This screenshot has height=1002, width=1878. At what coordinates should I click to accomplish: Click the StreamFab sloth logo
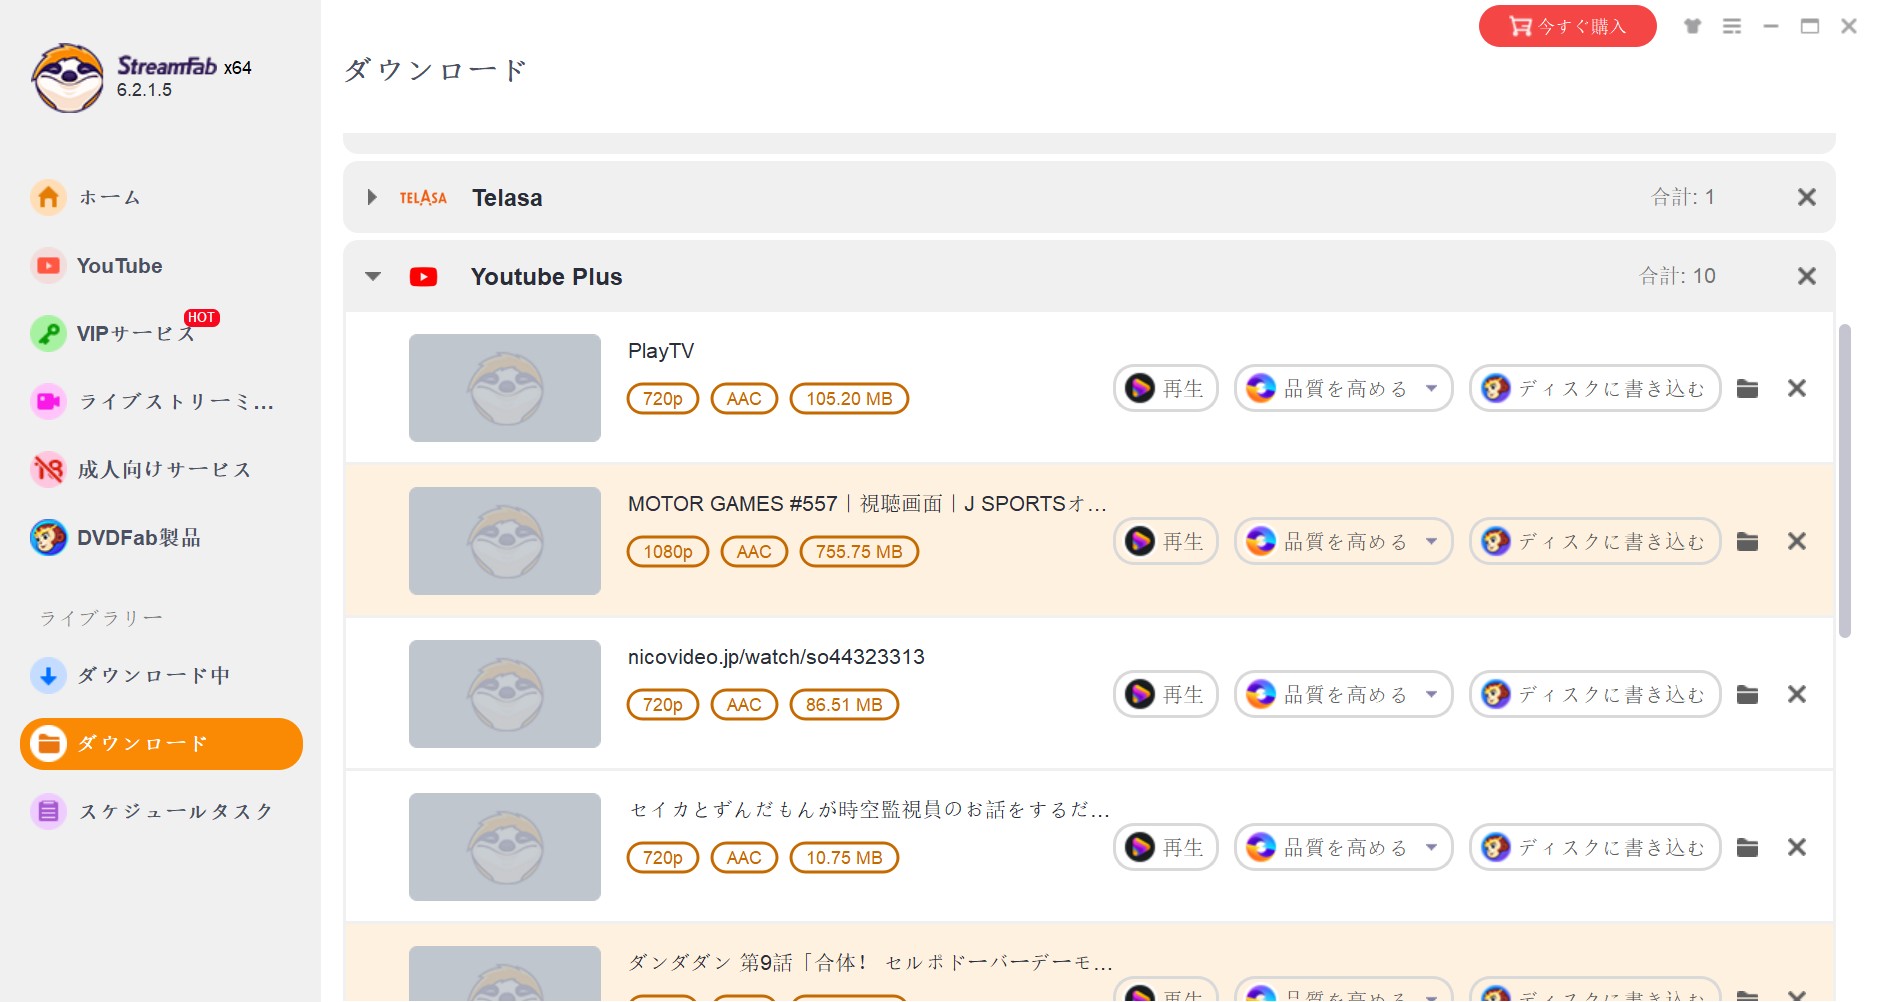click(x=68, y=78)
